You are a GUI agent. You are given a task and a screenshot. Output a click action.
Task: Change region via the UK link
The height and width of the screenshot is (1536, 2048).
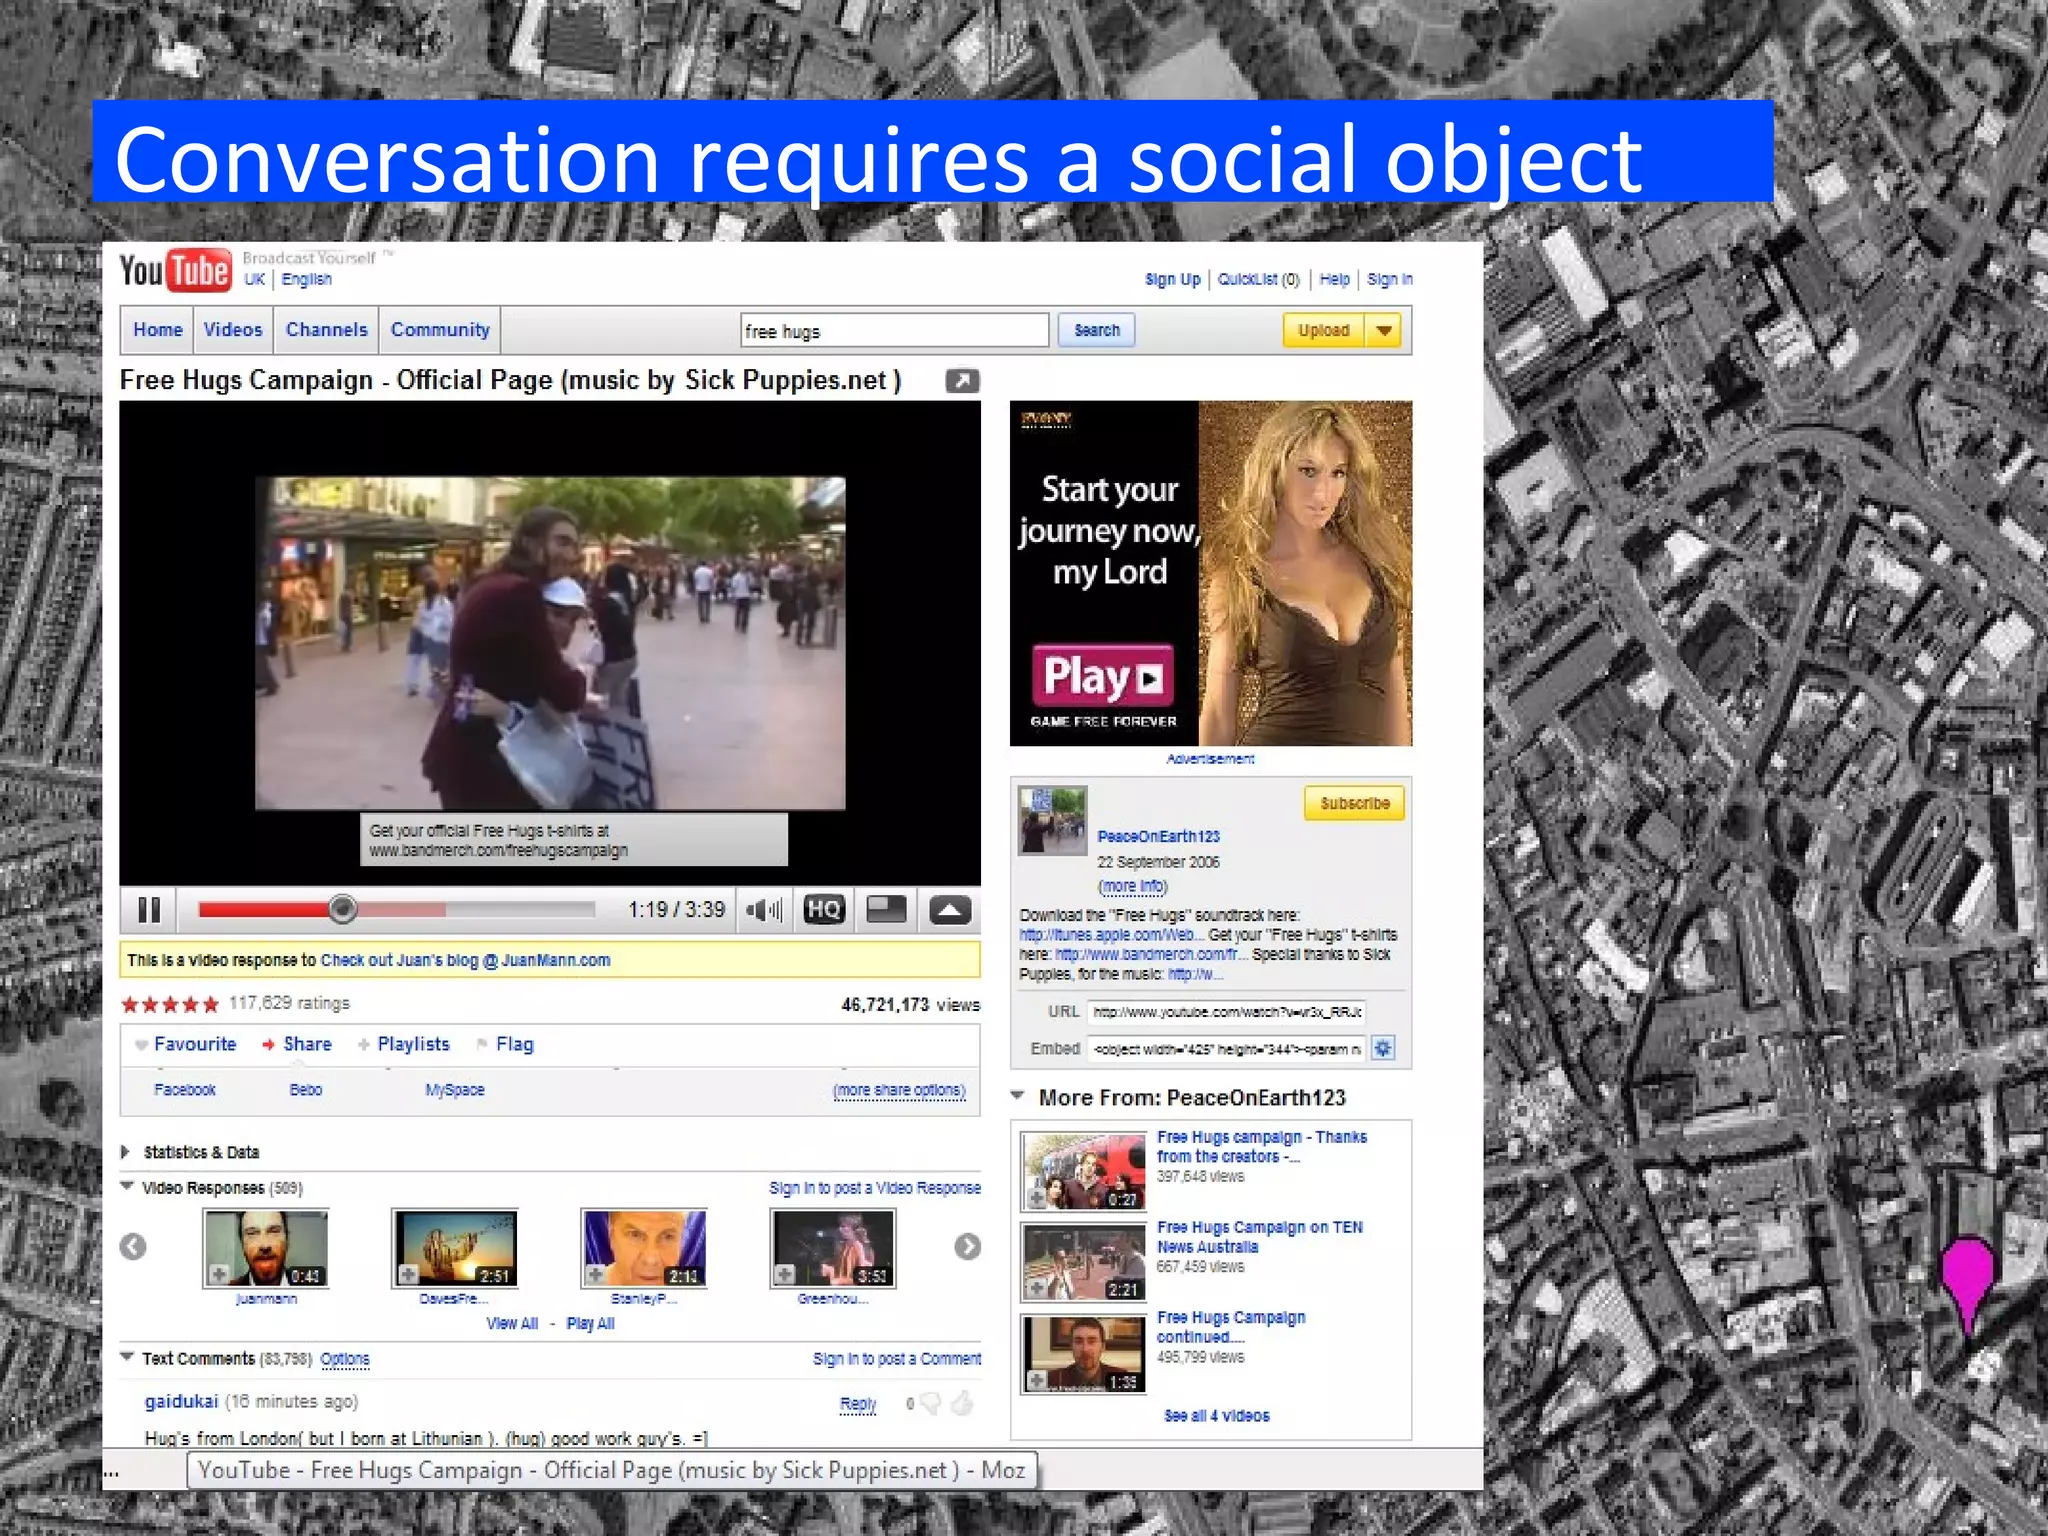pyautogui.click(x=254, y=279)
